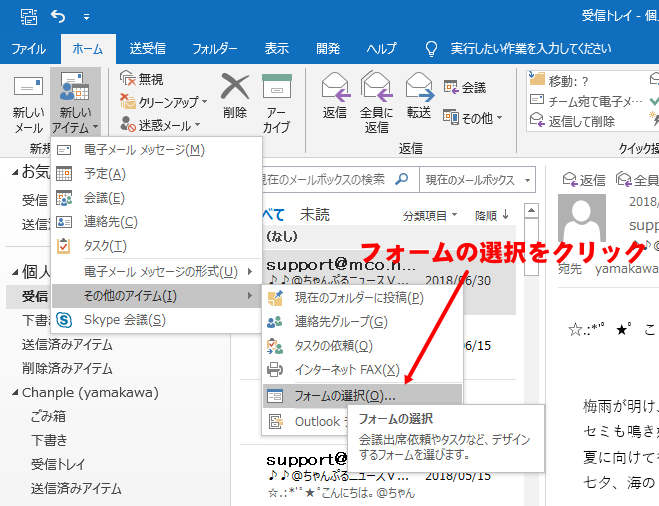Click the mailbox search magnifier icon
Screen dimensions: 659x506
click(x=402, y=179)
